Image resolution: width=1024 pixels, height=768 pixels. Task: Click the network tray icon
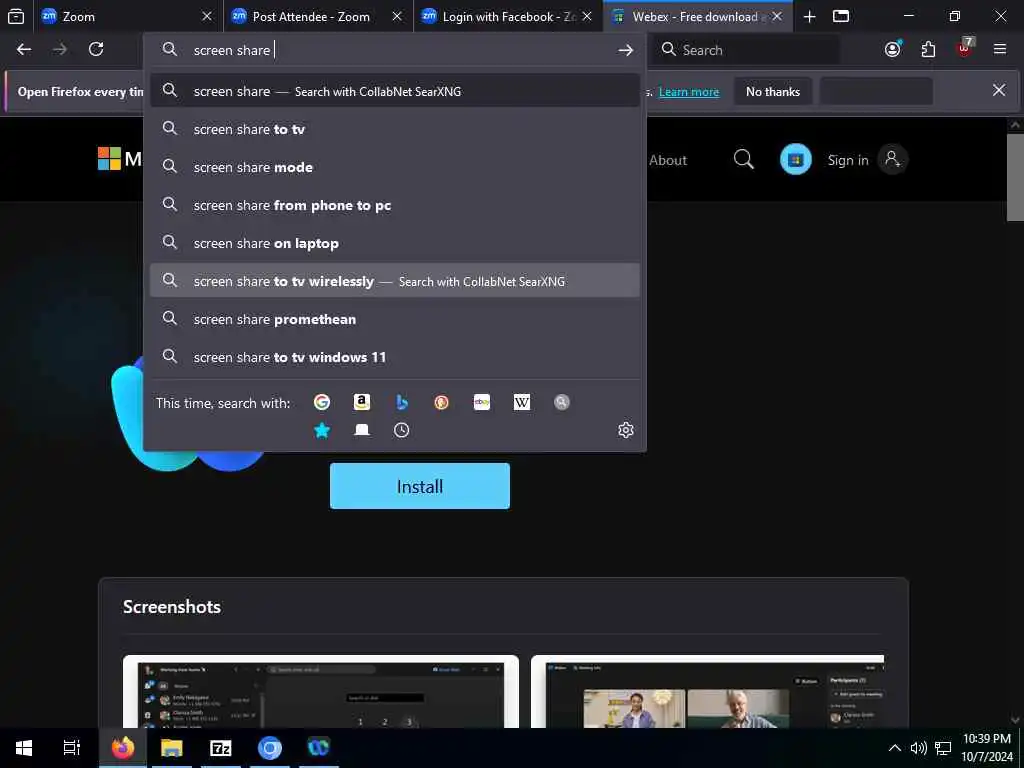click(942, 748)
